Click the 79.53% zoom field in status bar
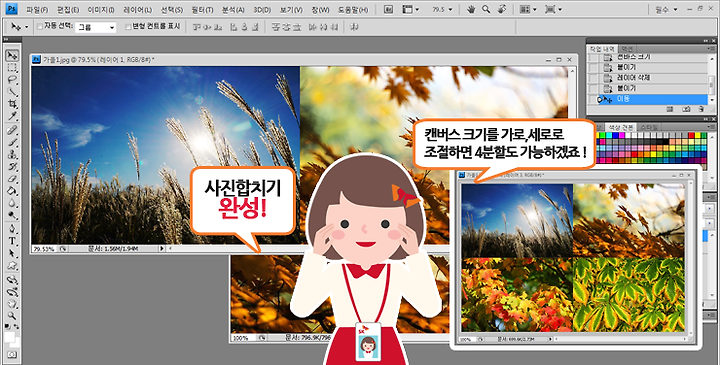 (44, 248)
